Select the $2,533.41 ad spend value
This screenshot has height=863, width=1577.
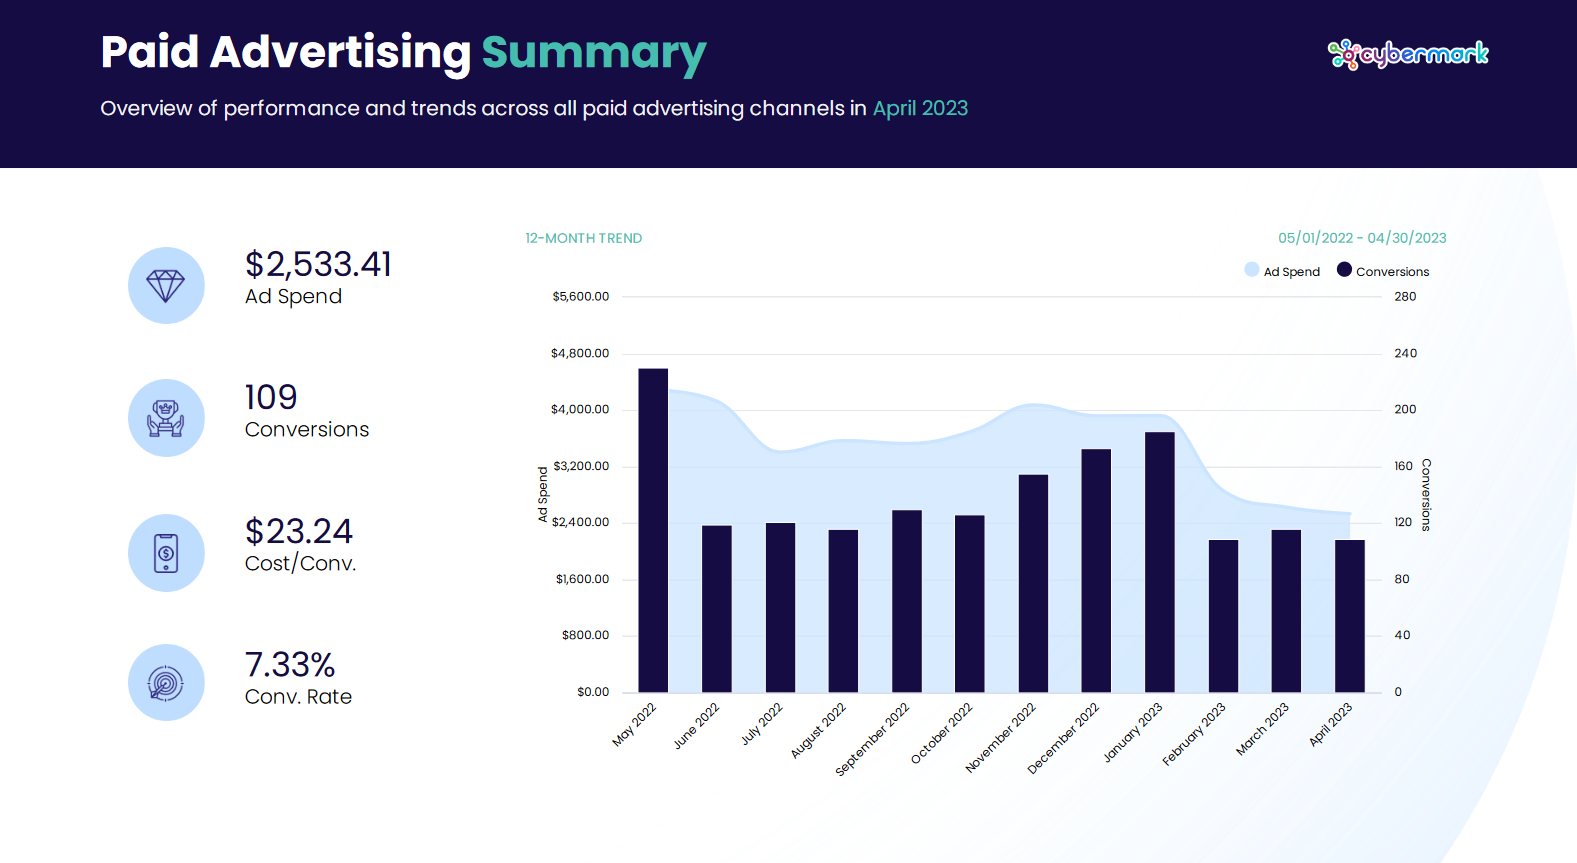(x=318, y=264)
